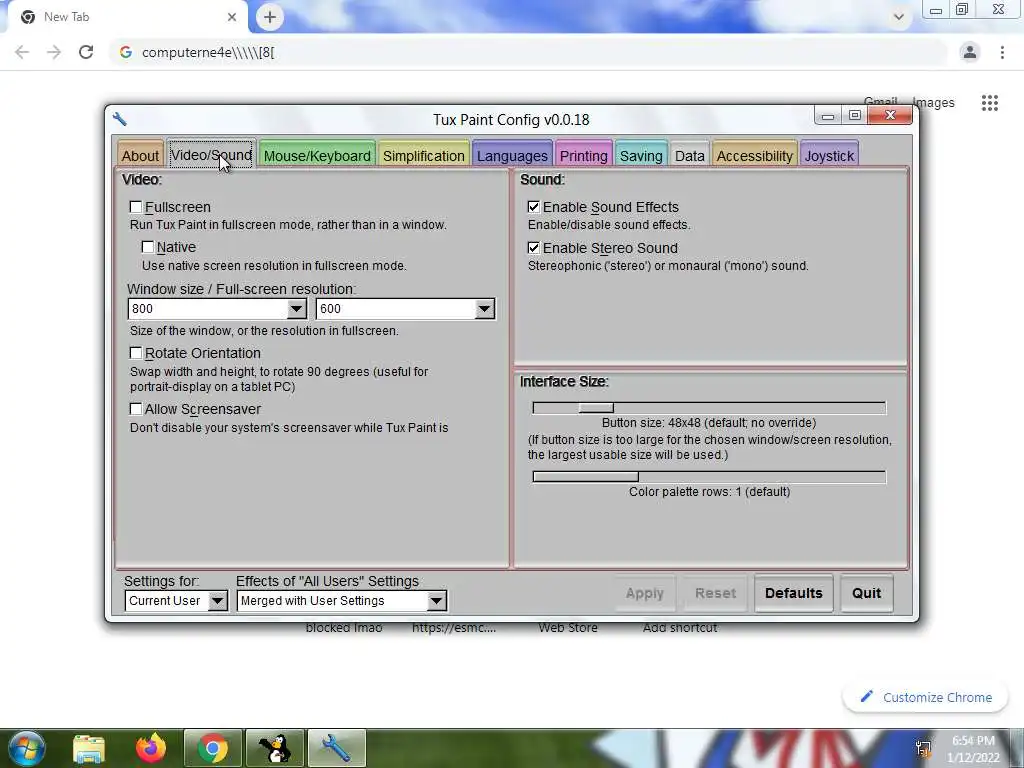Image resolution: width=1024 pixels, height=768 pixels.
Task: Reload the Chrome page
Action: (86, 52)
